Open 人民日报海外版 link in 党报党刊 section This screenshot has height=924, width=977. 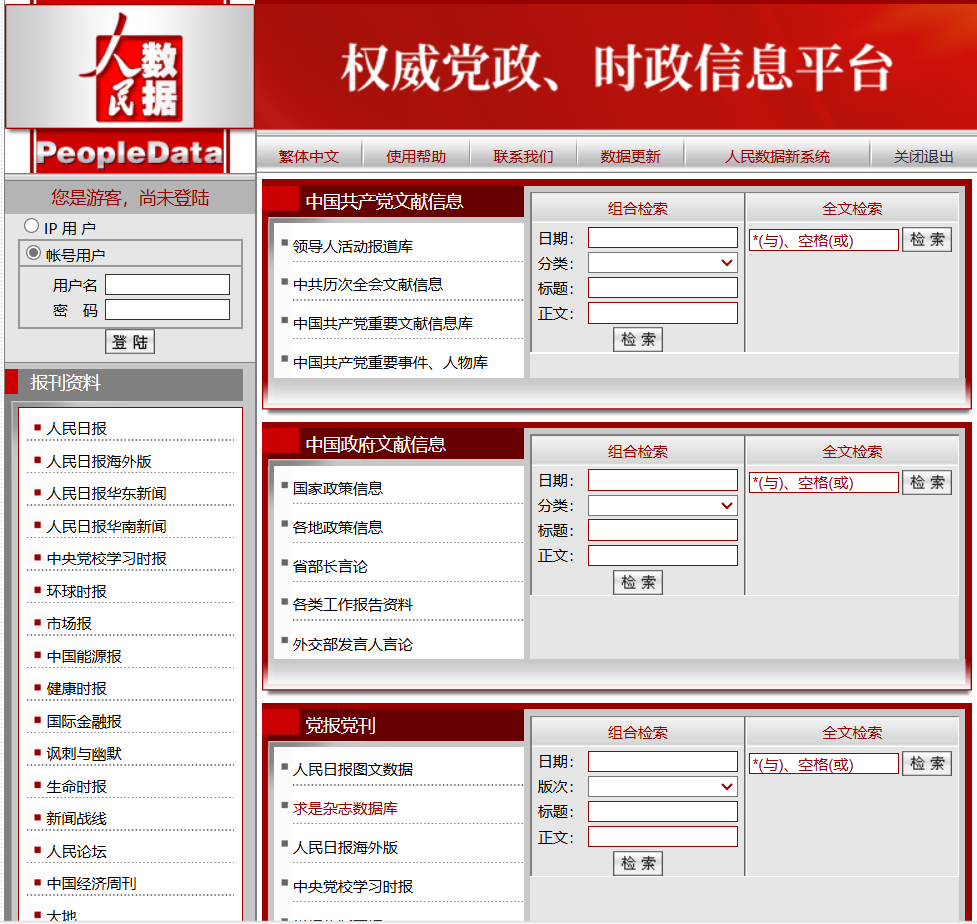(345, 847)
